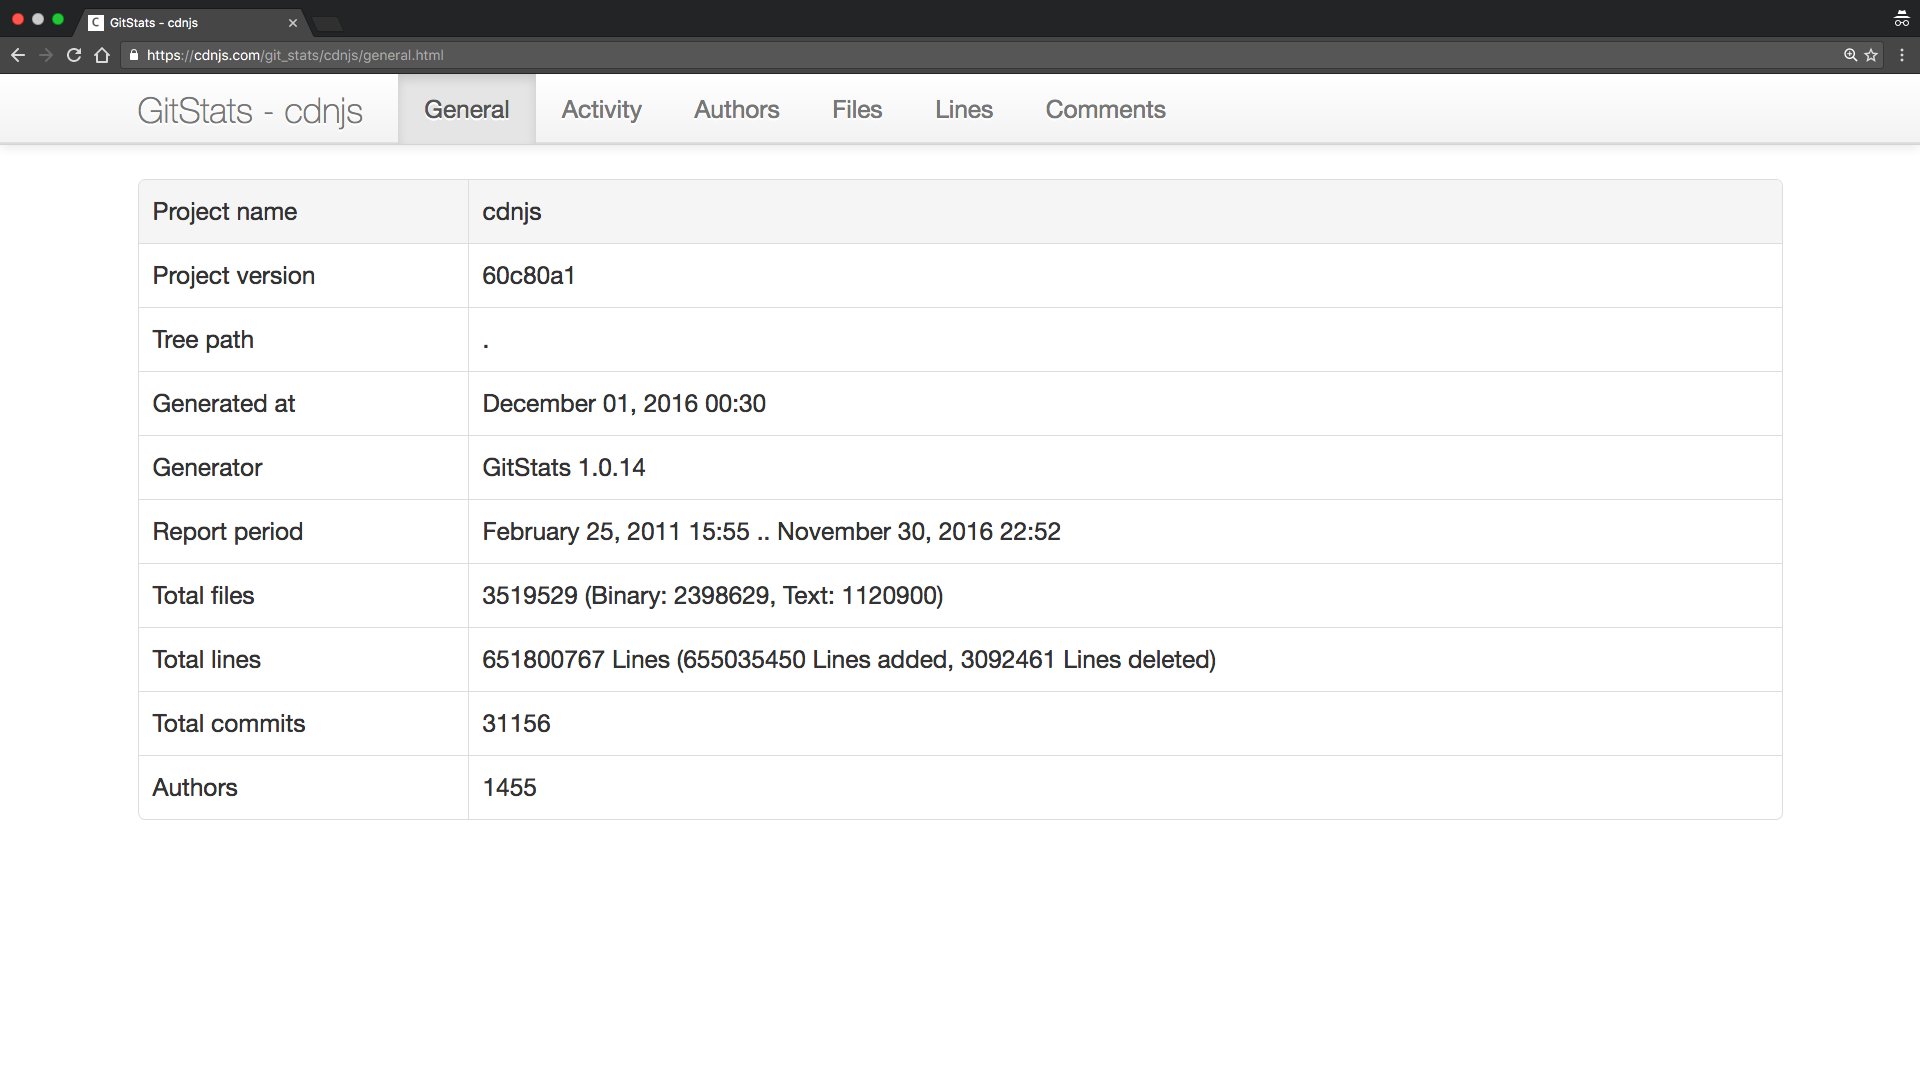Click the GitStats - cdnjs brand link
This screenshot has height=1080, width=1920.
[250, 110]
